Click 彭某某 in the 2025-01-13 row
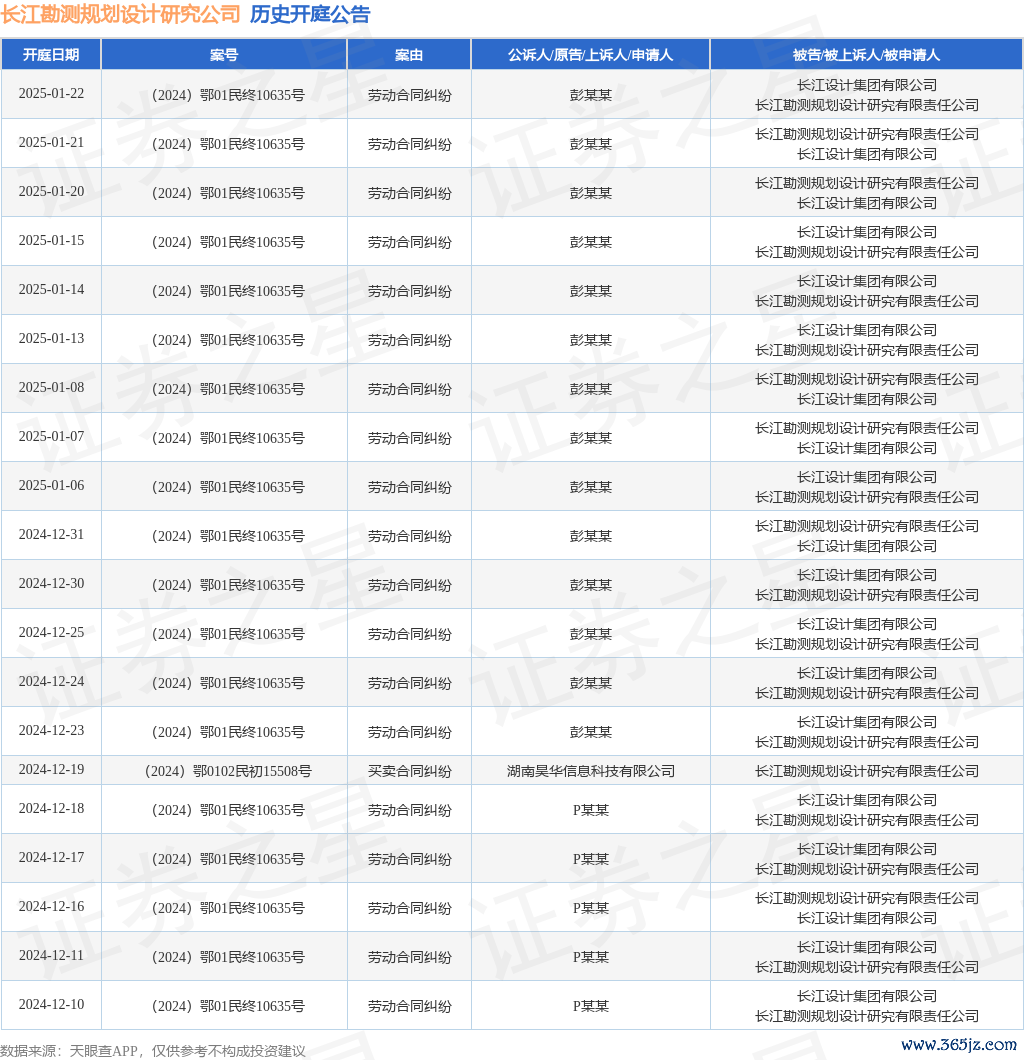This screenshot has width=1024, height=1060. click(591, 340)
